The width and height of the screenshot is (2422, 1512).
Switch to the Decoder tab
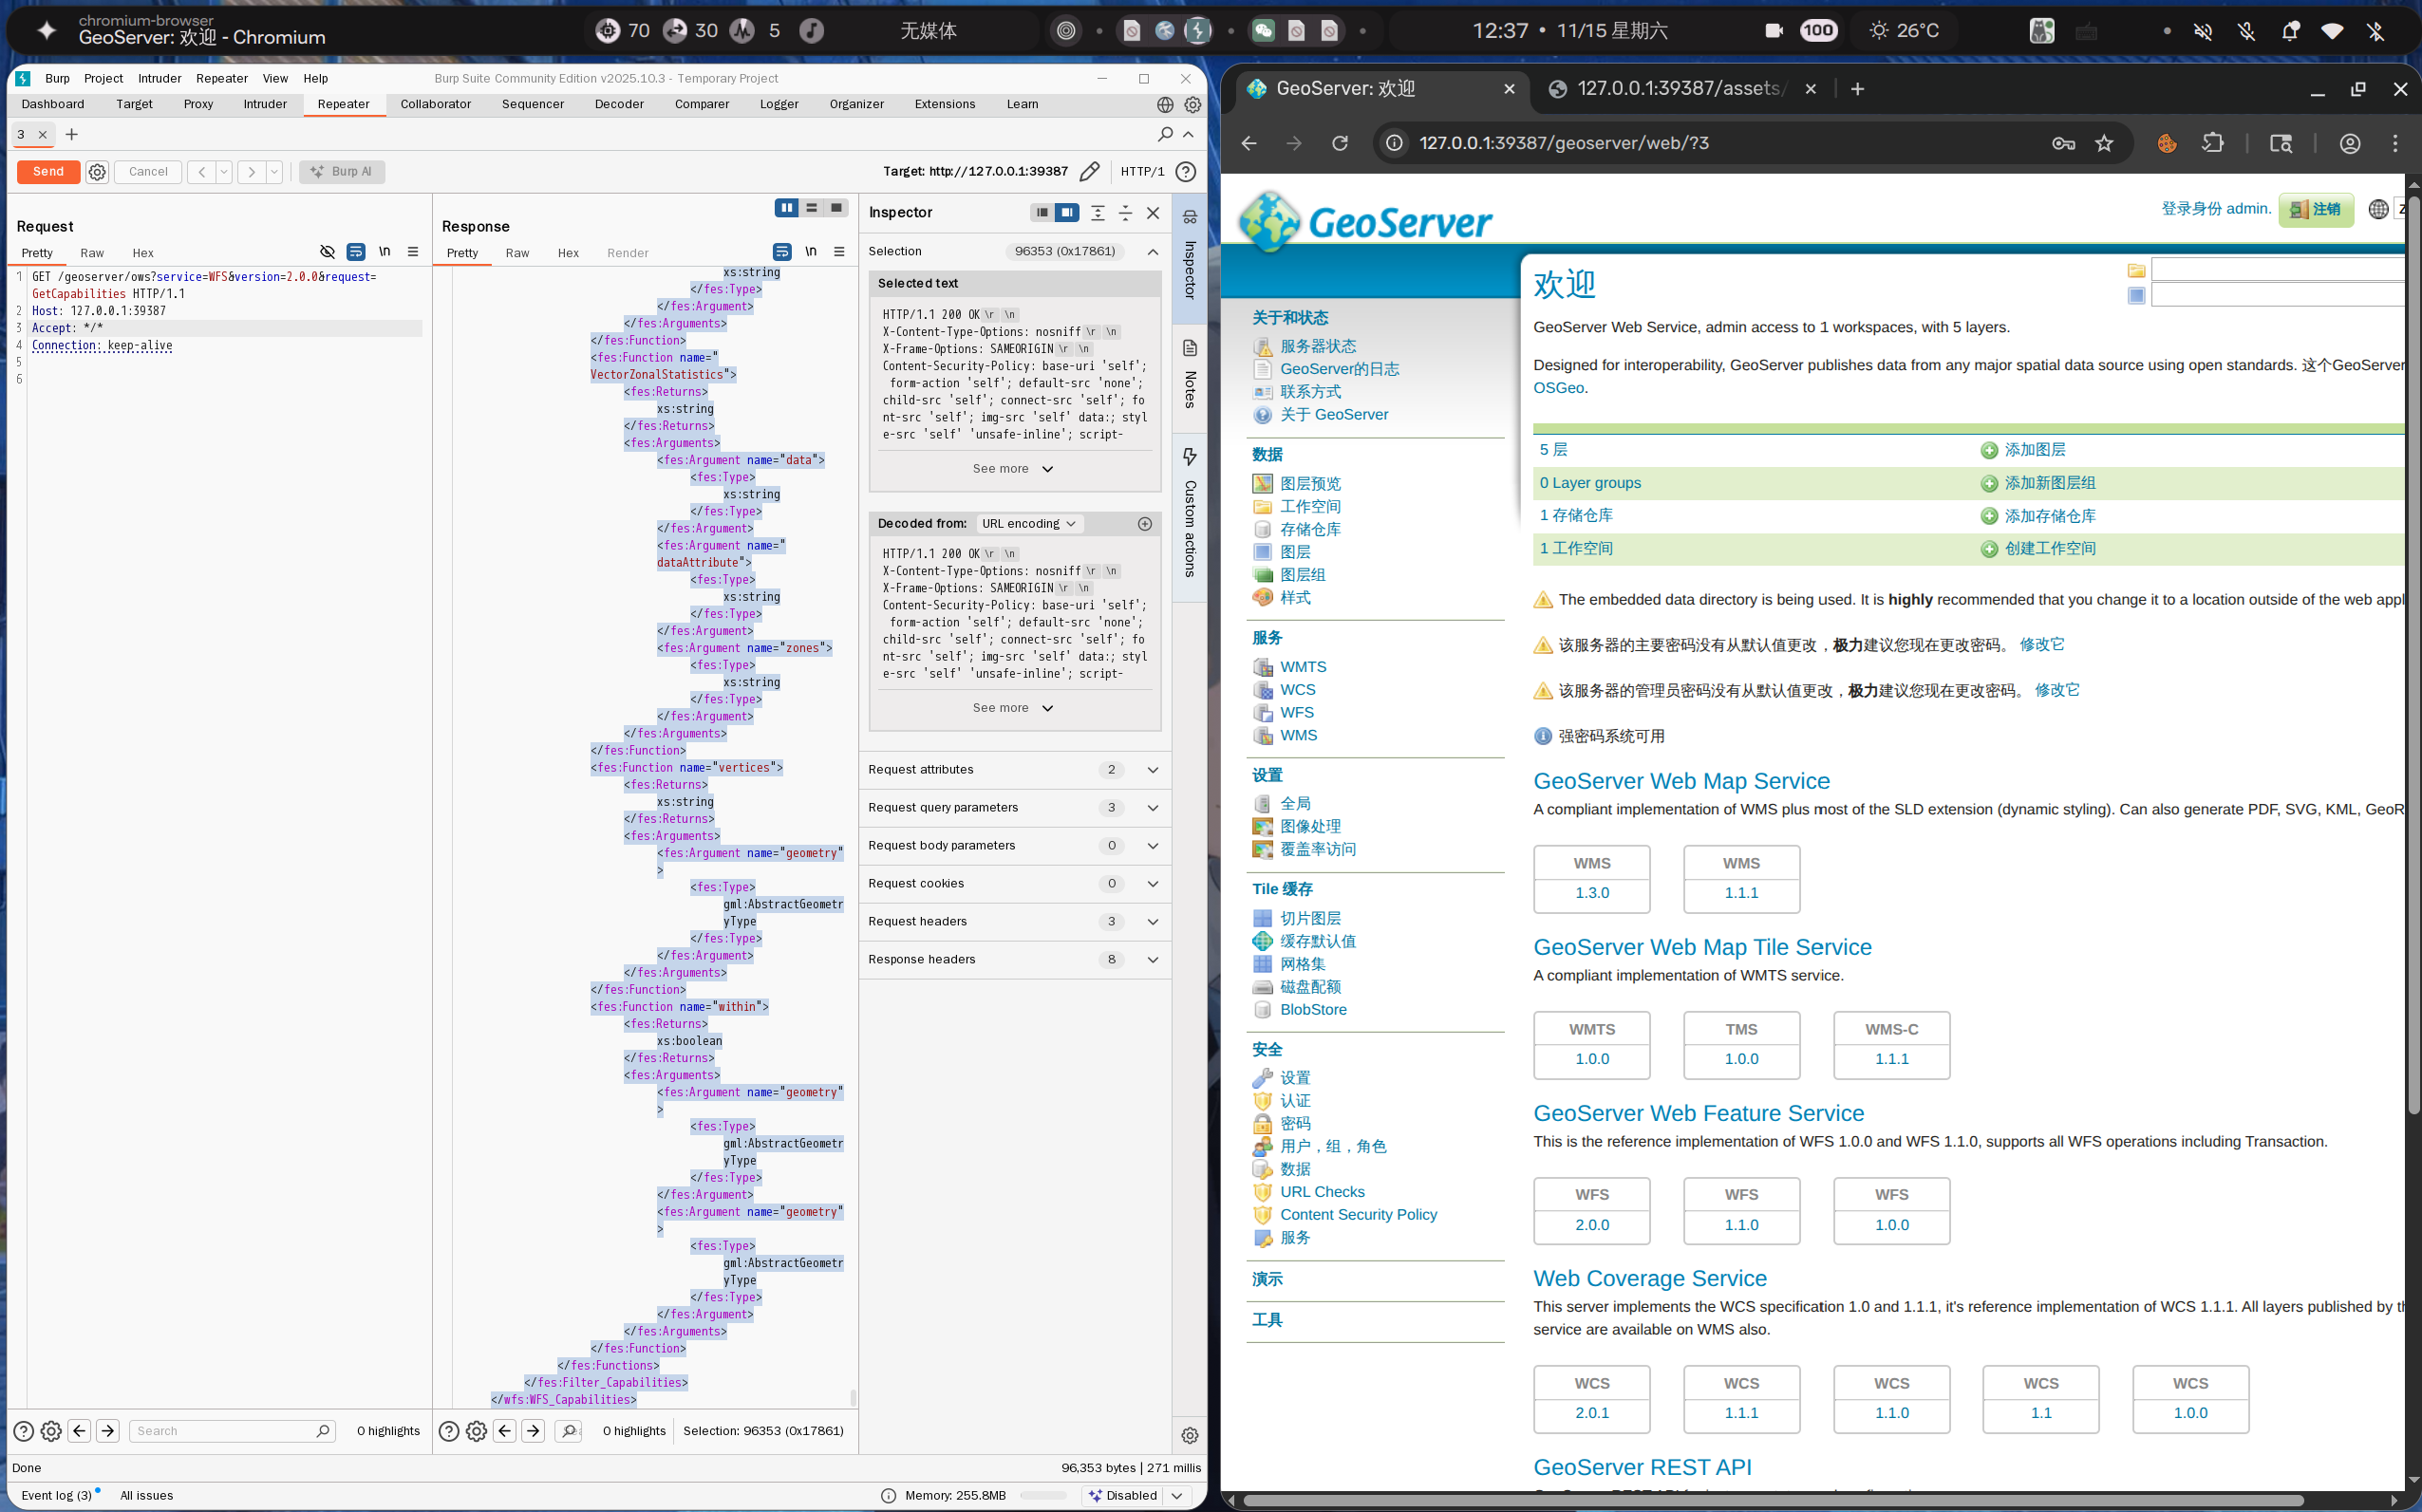coord(618,104)
